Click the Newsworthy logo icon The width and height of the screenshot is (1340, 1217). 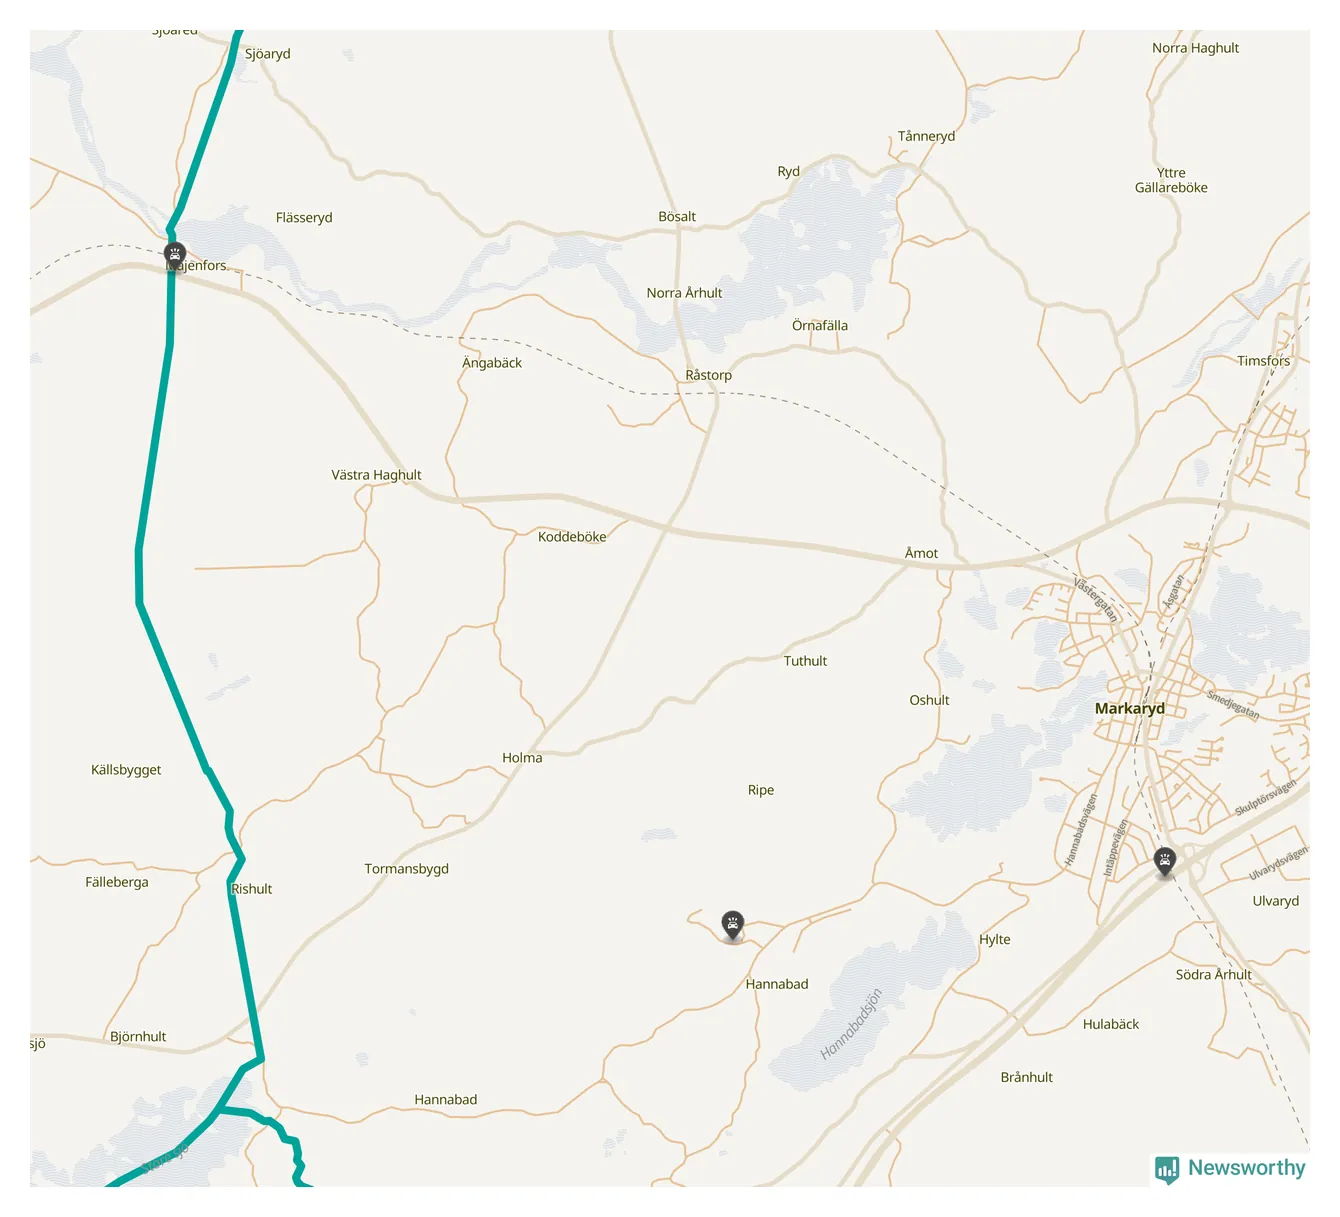(x=1167, y=1169)
